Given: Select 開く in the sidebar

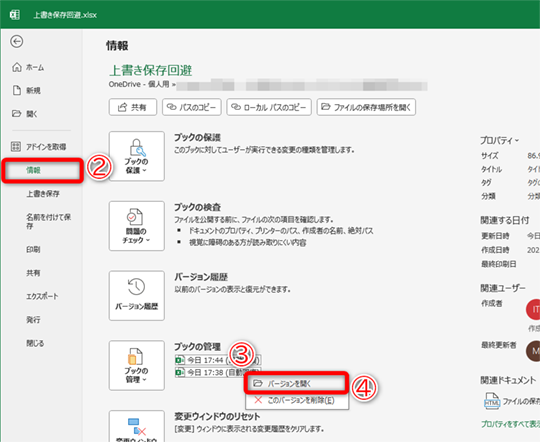Looking at the screenshot, I should click(25, 114).
